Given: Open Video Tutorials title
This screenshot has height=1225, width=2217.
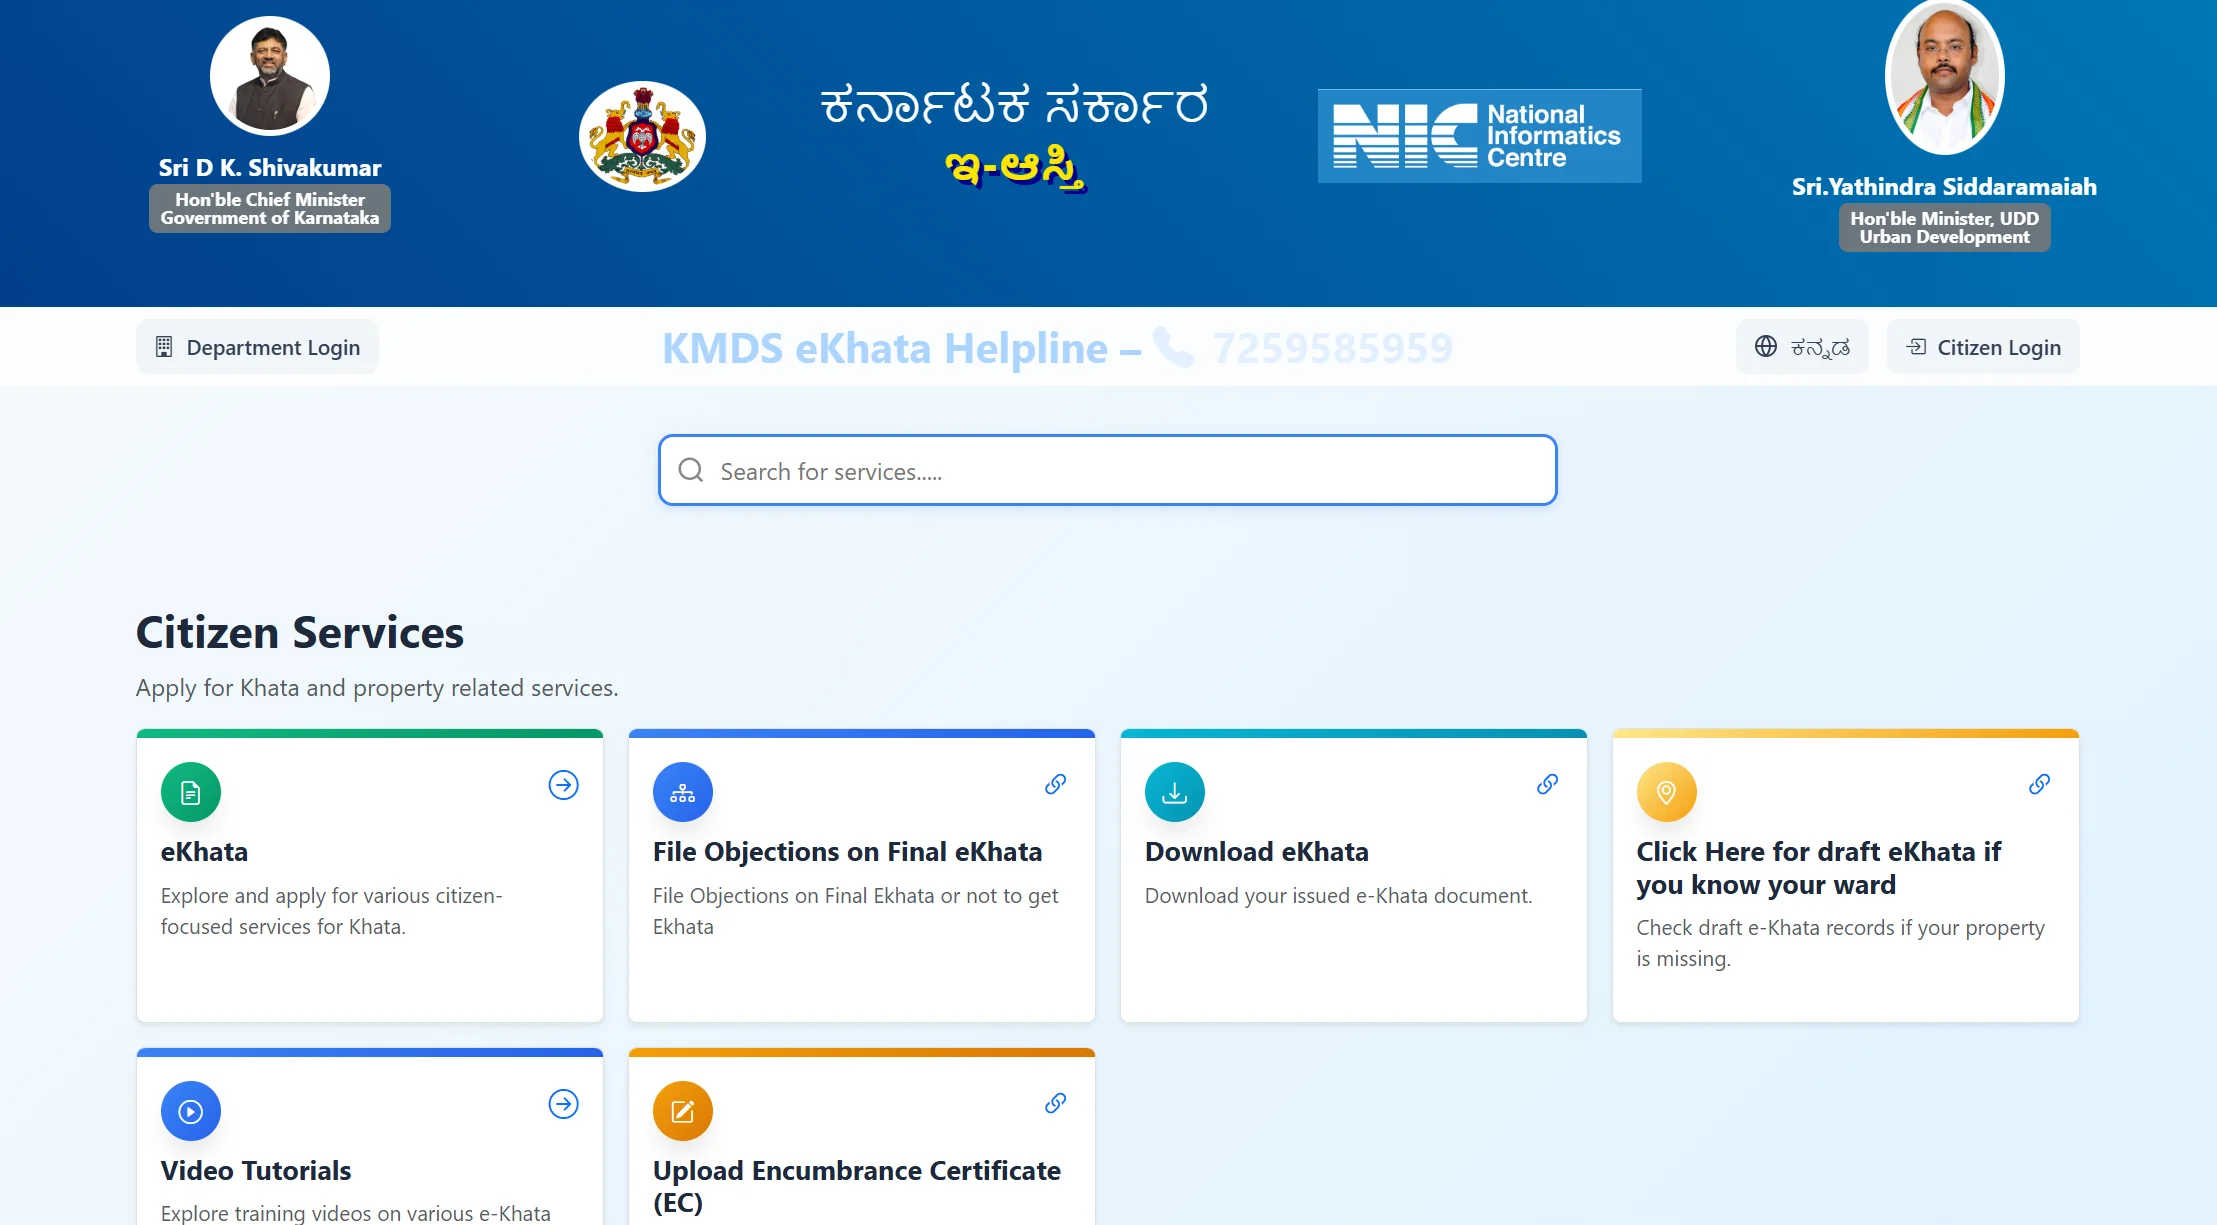Looking at the screenshot, I should click(256, 1171).
